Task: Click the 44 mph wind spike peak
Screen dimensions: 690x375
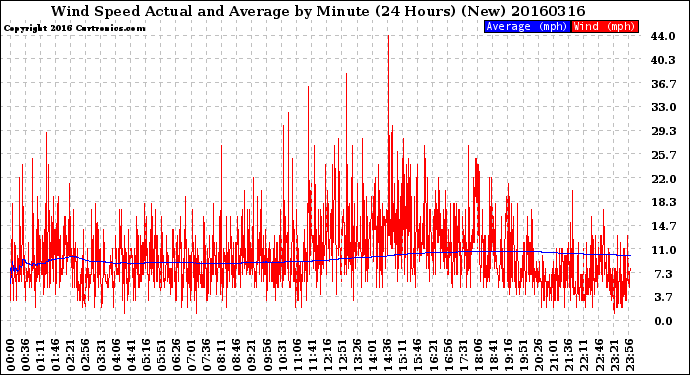Action: click(388, 37)
